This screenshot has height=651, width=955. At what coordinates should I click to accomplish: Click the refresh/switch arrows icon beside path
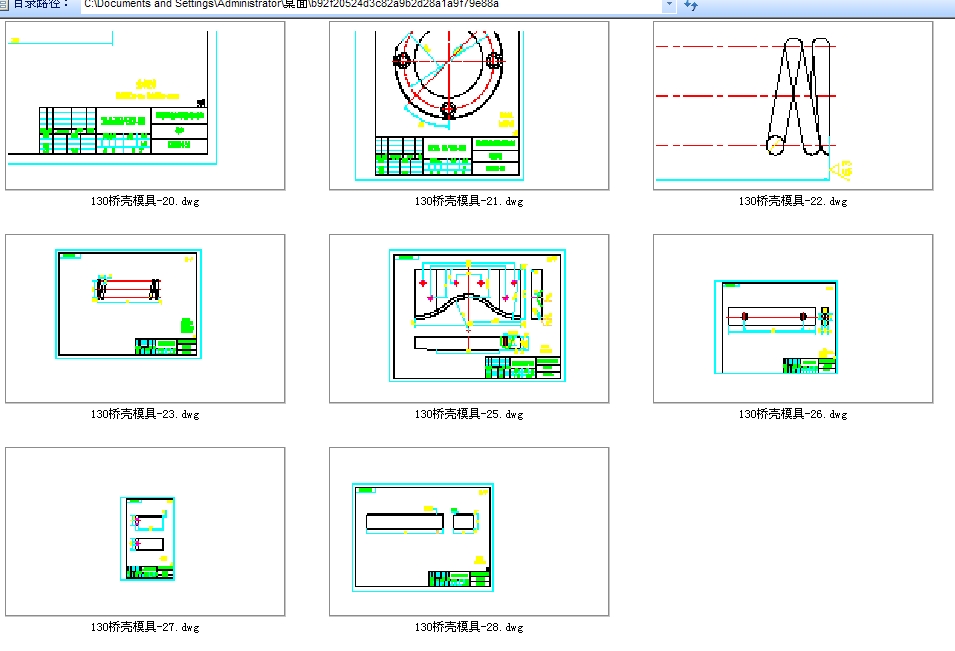tap(691, 5)
